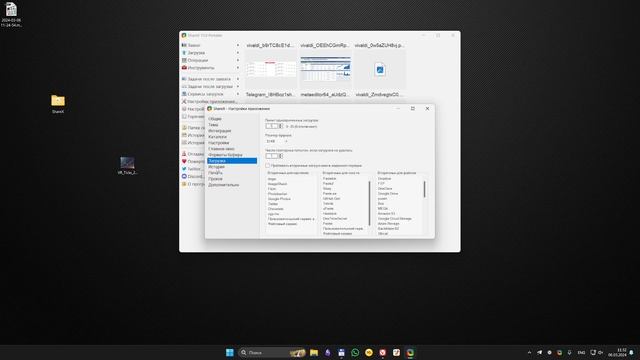The width and height of the screenshot is (640, 360).
Task: Click the Task settings icon in ShareX sidebar
Action: (x=184, y=109)
